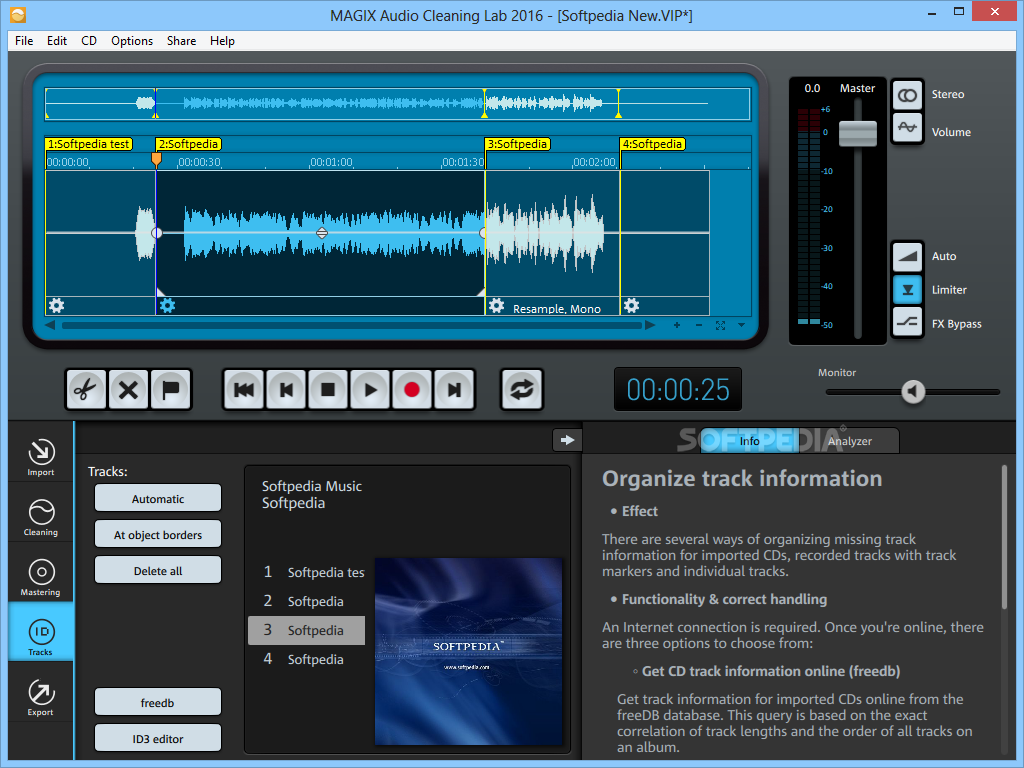The height and width of the screenshot is (768, 1024).
Task: Click the Master volume fader
Action: pos(857,134)
